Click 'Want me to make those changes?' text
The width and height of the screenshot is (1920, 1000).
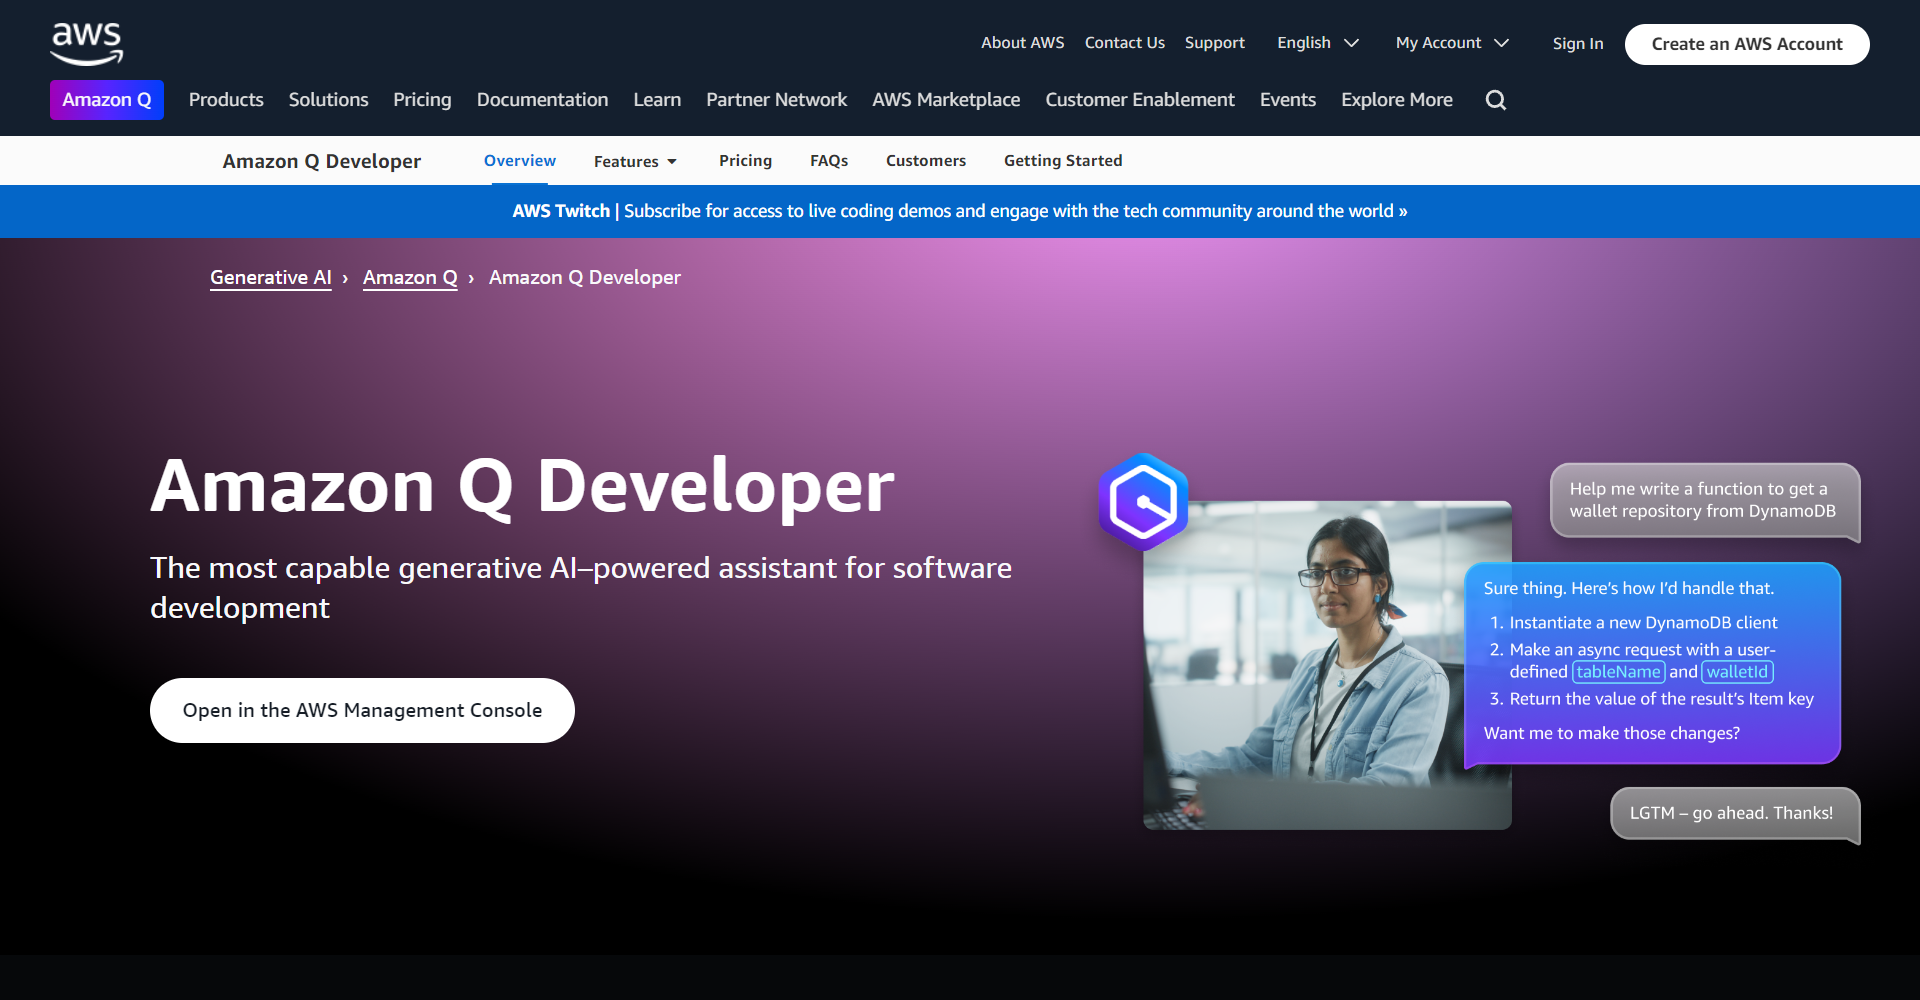(1611, 734)
